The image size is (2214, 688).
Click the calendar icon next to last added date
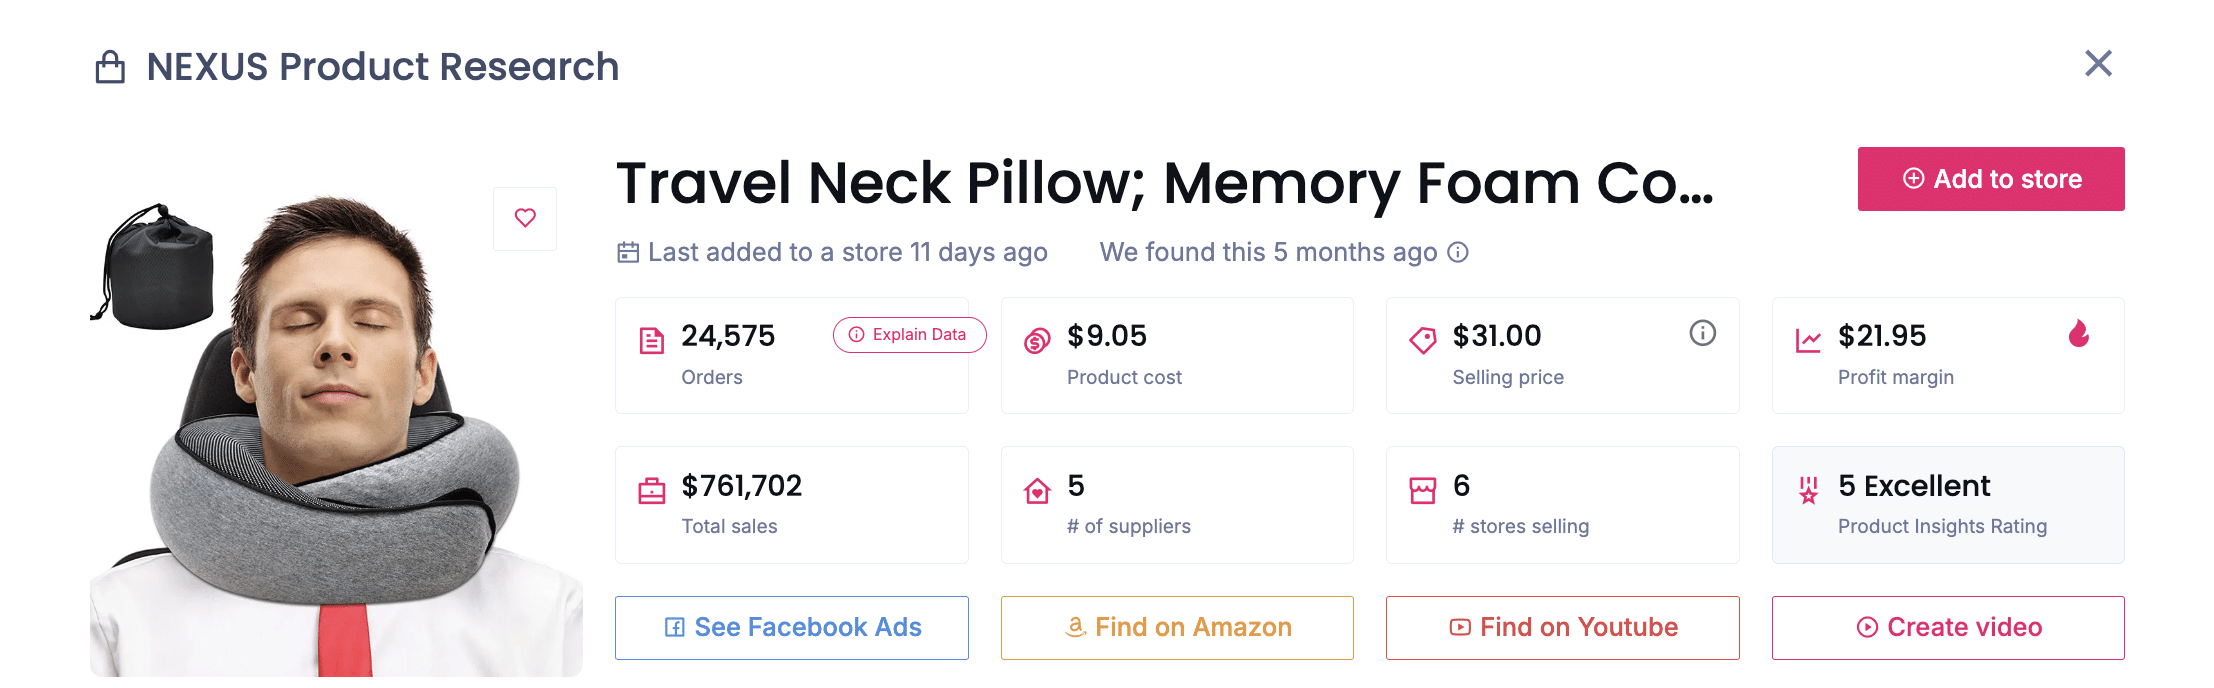(x=627, y=253)
